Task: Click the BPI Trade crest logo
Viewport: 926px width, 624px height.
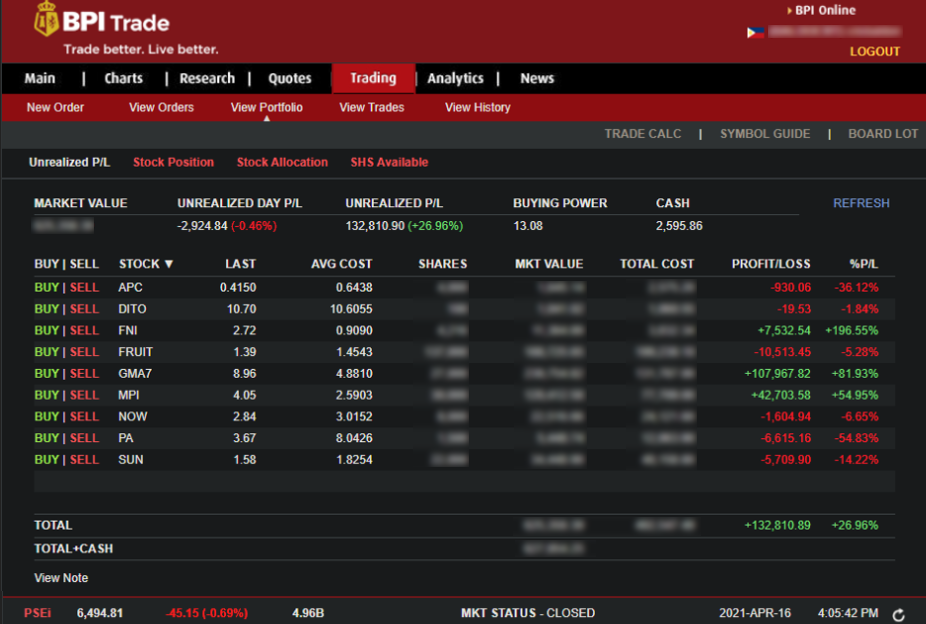Action: [46, 19]
